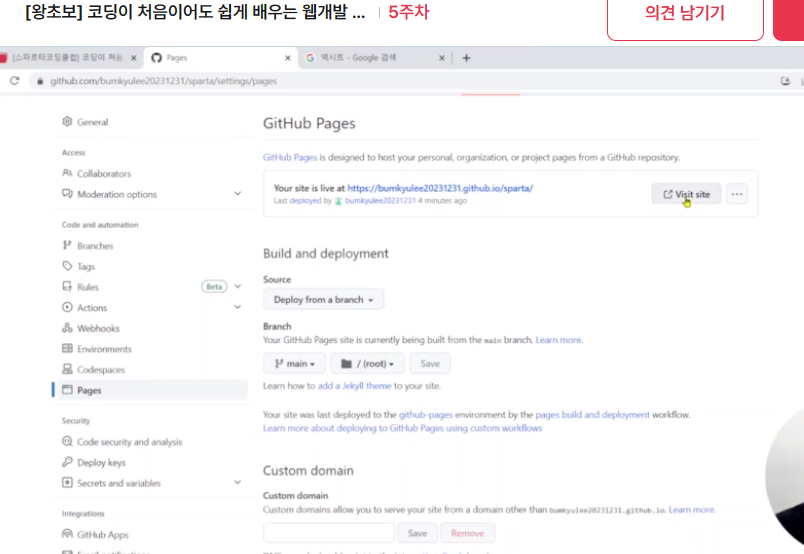Expand Secrets and variables chevron
The width and height of the screenshot is (804, 554).
pos(237,482)
